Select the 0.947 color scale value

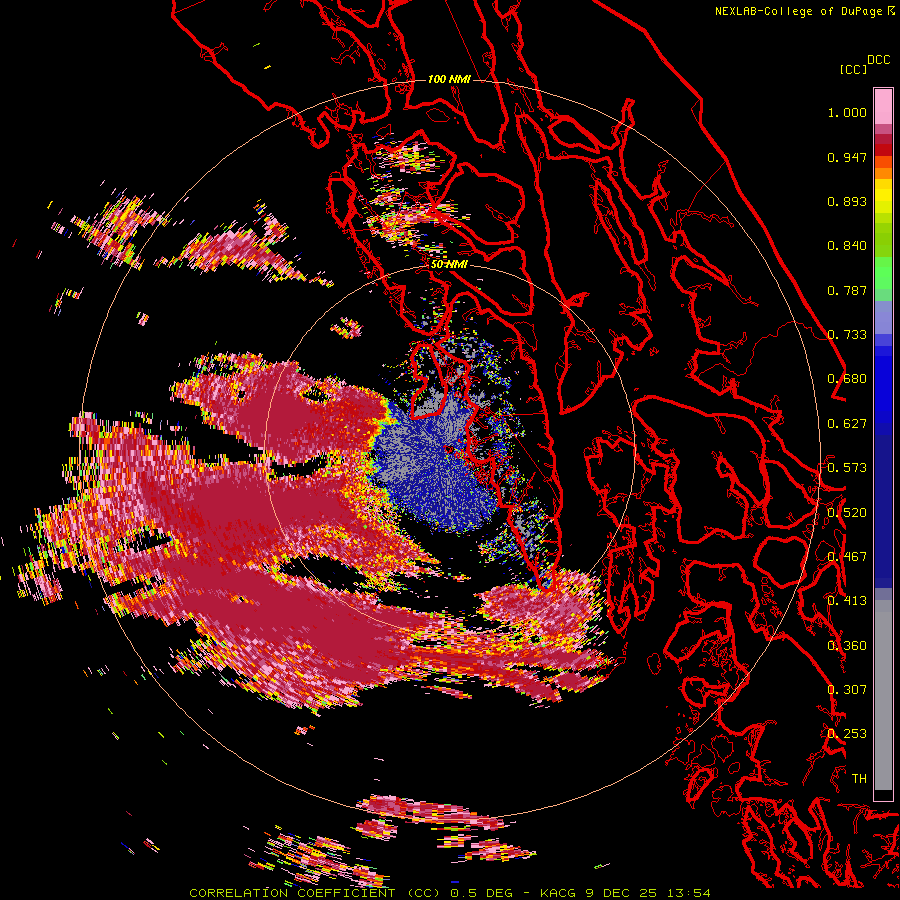tap(847, 157)
